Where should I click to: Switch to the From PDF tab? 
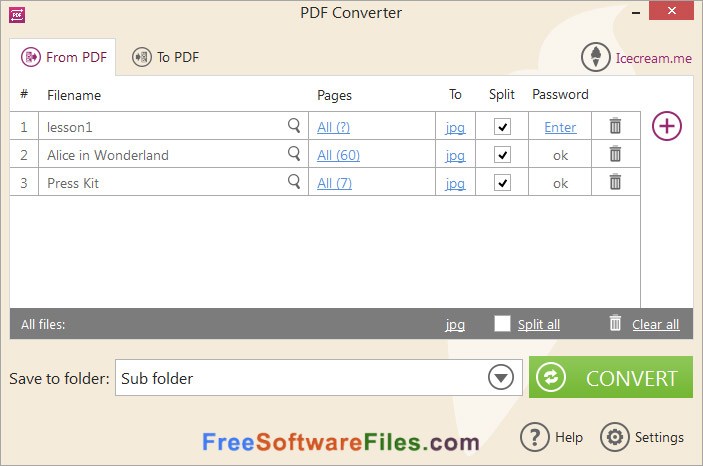coord(63,57)
